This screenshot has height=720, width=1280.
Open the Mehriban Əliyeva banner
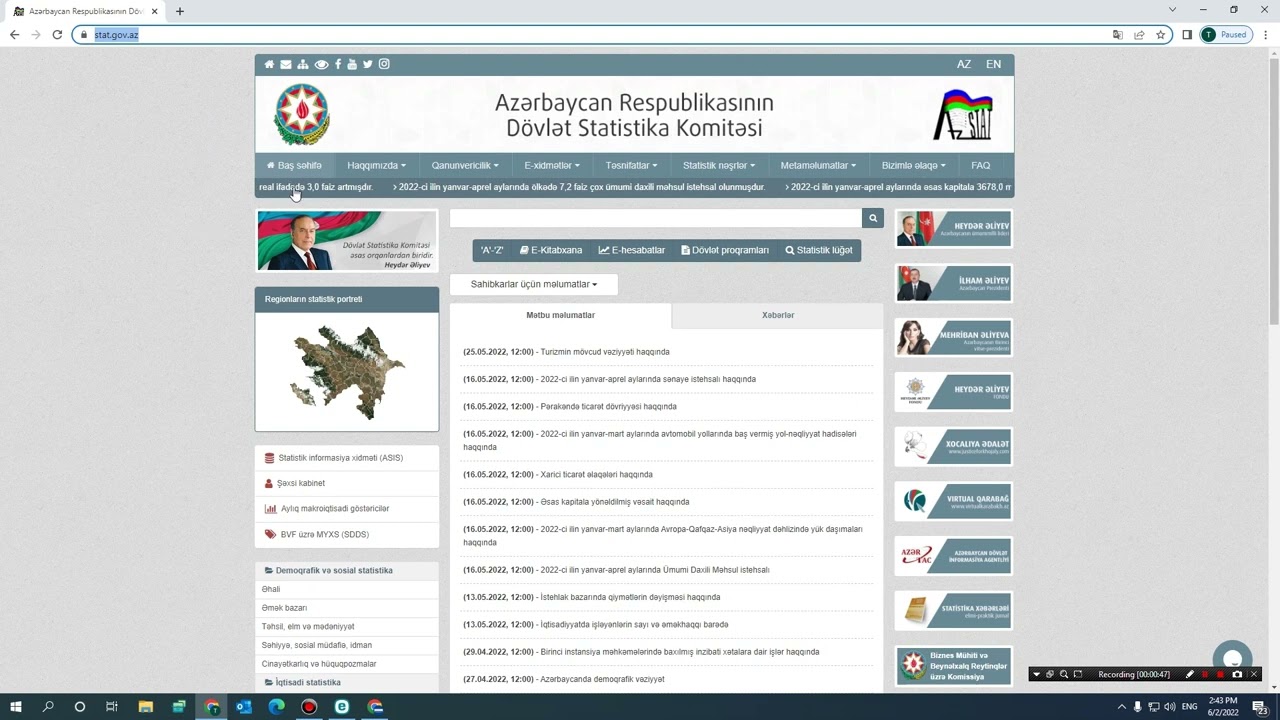[953, 337]
